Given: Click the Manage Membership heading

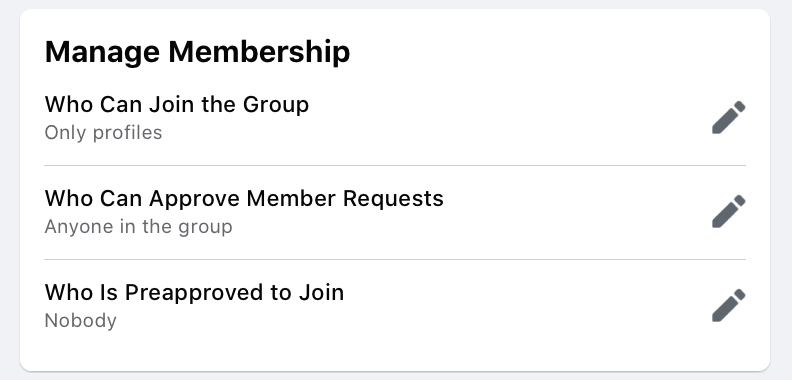Looking at the screenshot, I should [197, 52].
